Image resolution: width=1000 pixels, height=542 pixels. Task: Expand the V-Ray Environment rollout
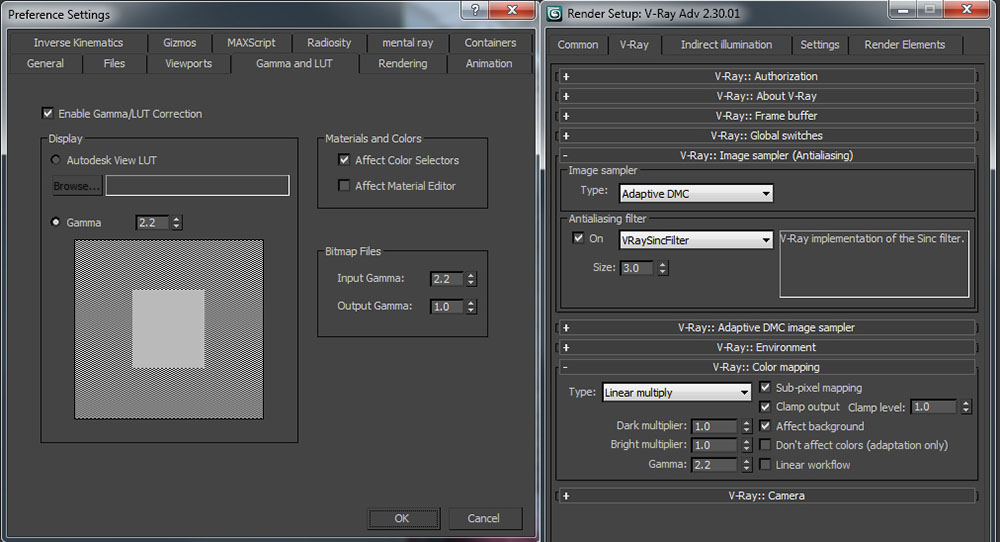tap(766, 347)
